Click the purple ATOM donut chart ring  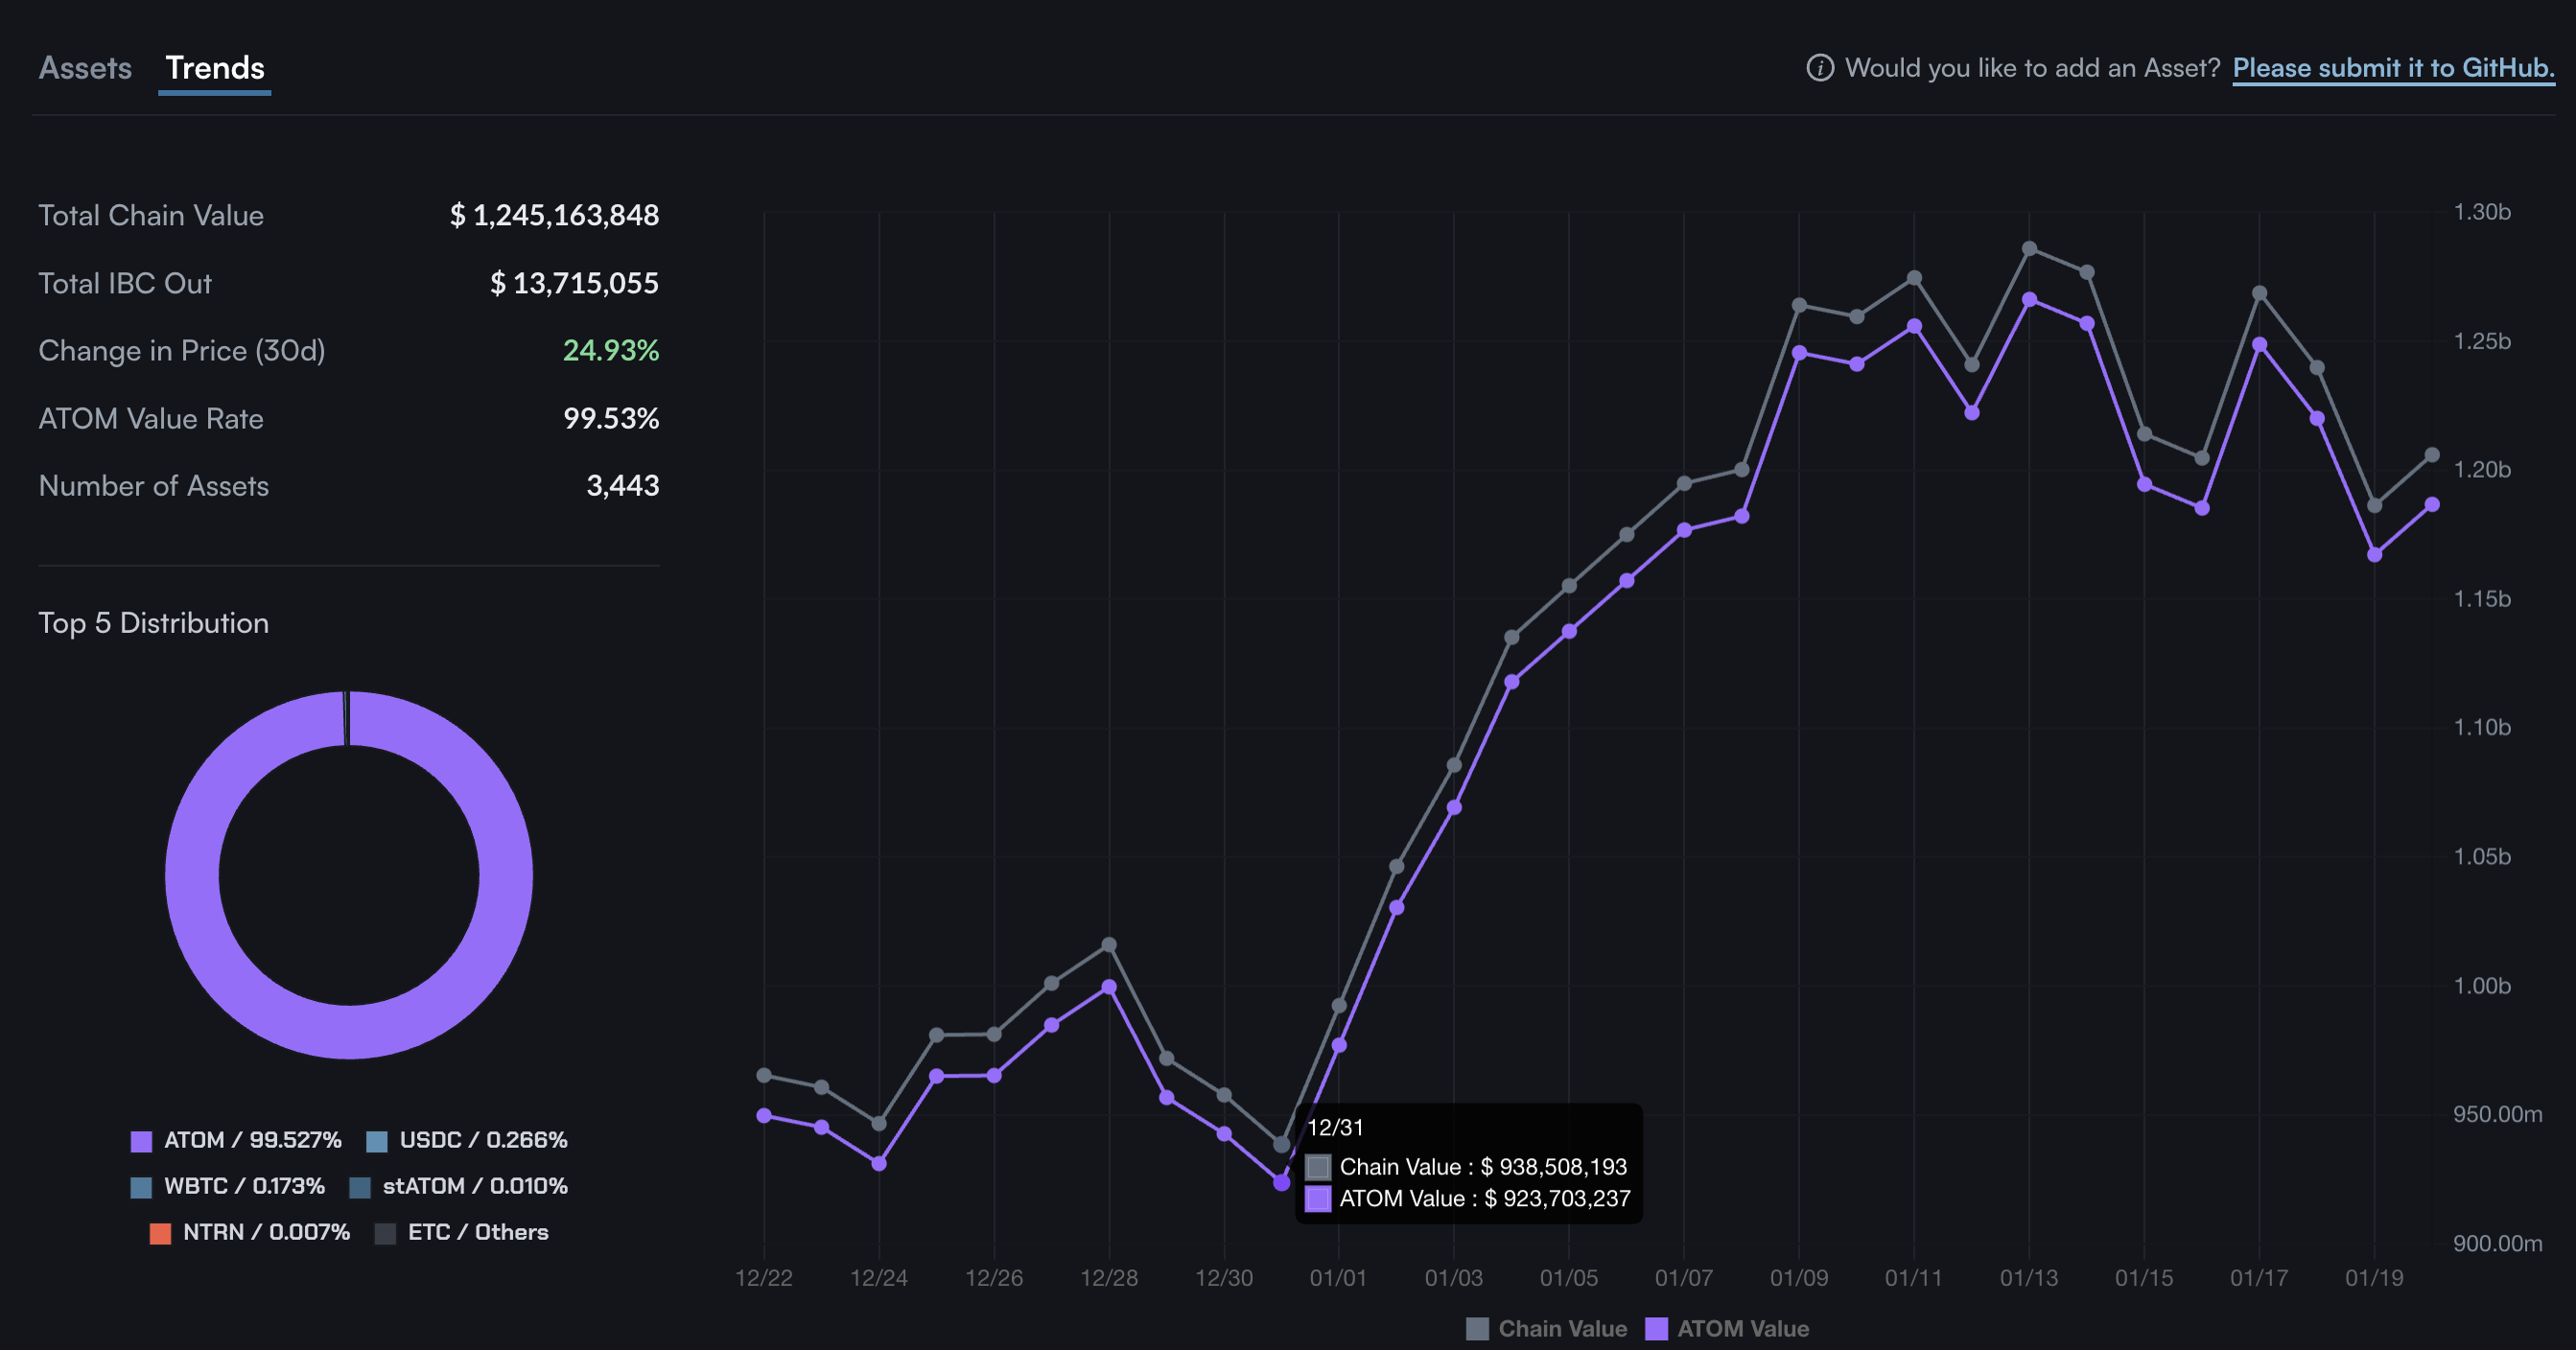pyautogui.click(x=192, y=876)
